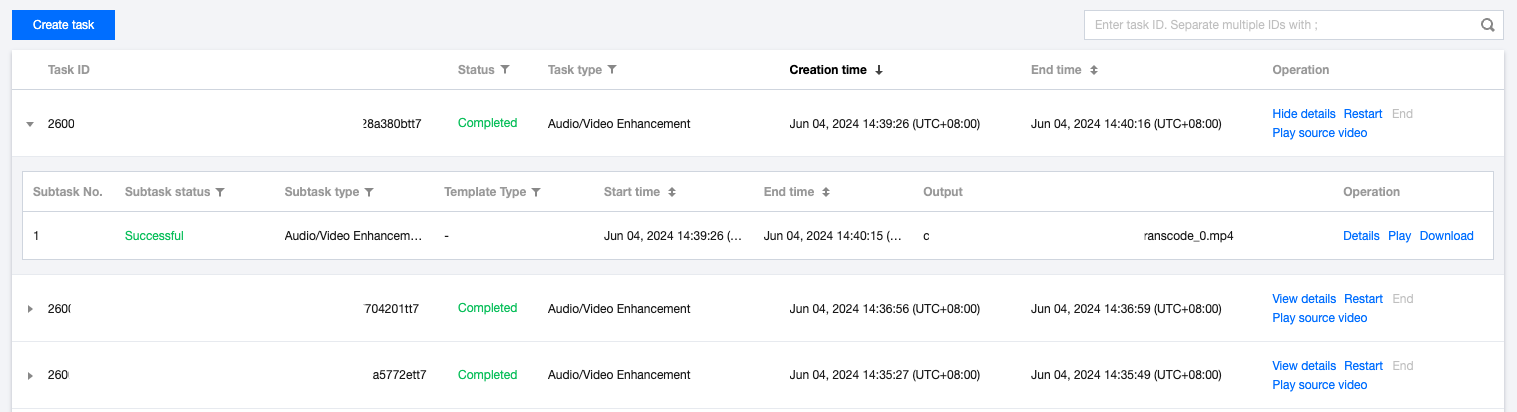Screen dimensions: 1517x412
Task: Collapse the first expanded task row
Action: [30, 124]
